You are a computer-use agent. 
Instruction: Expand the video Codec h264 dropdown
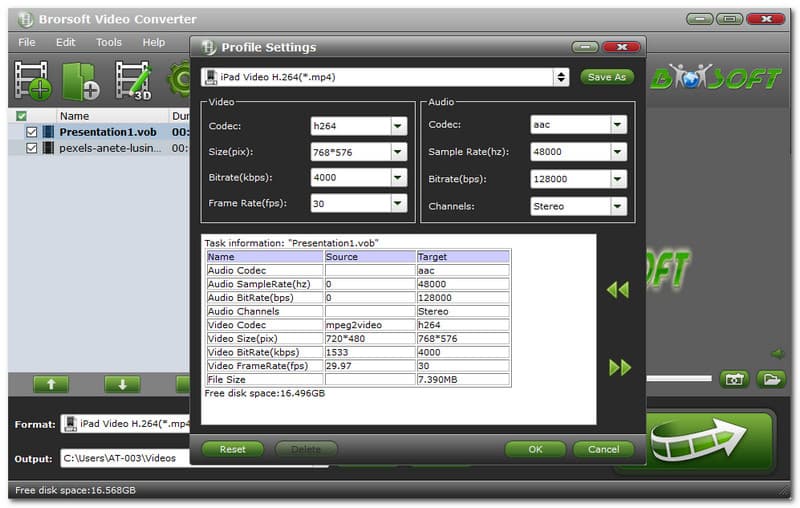398,126
